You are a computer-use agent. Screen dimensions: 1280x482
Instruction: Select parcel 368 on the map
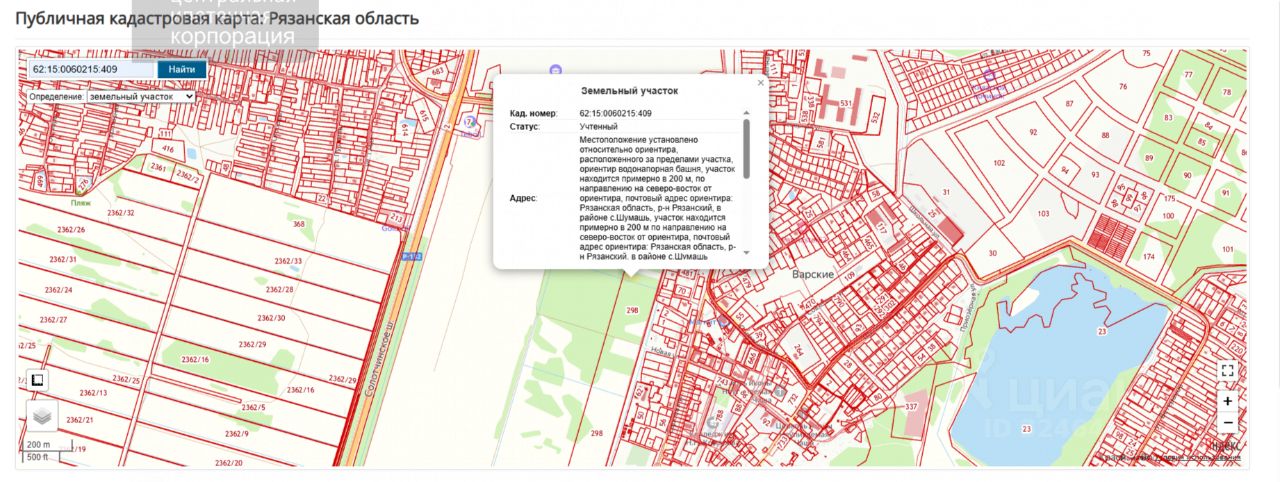point(298,224)
